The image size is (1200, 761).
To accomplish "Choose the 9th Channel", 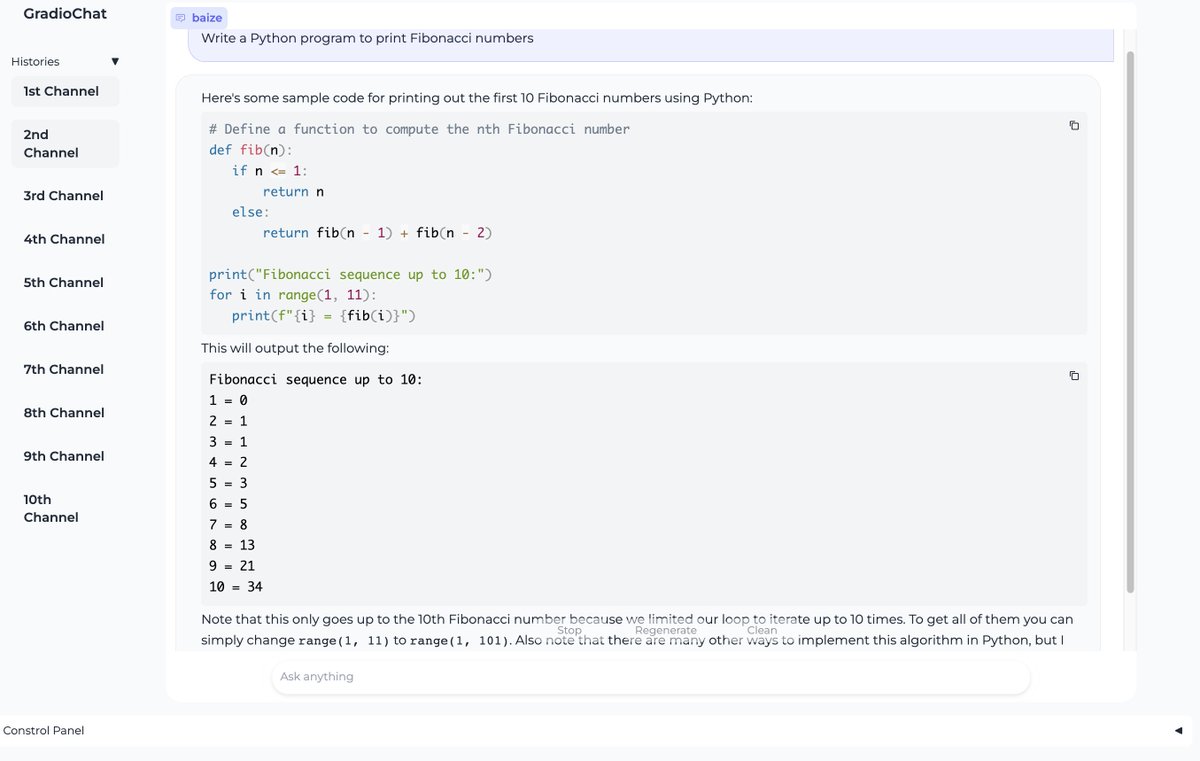I will [65, 456].
